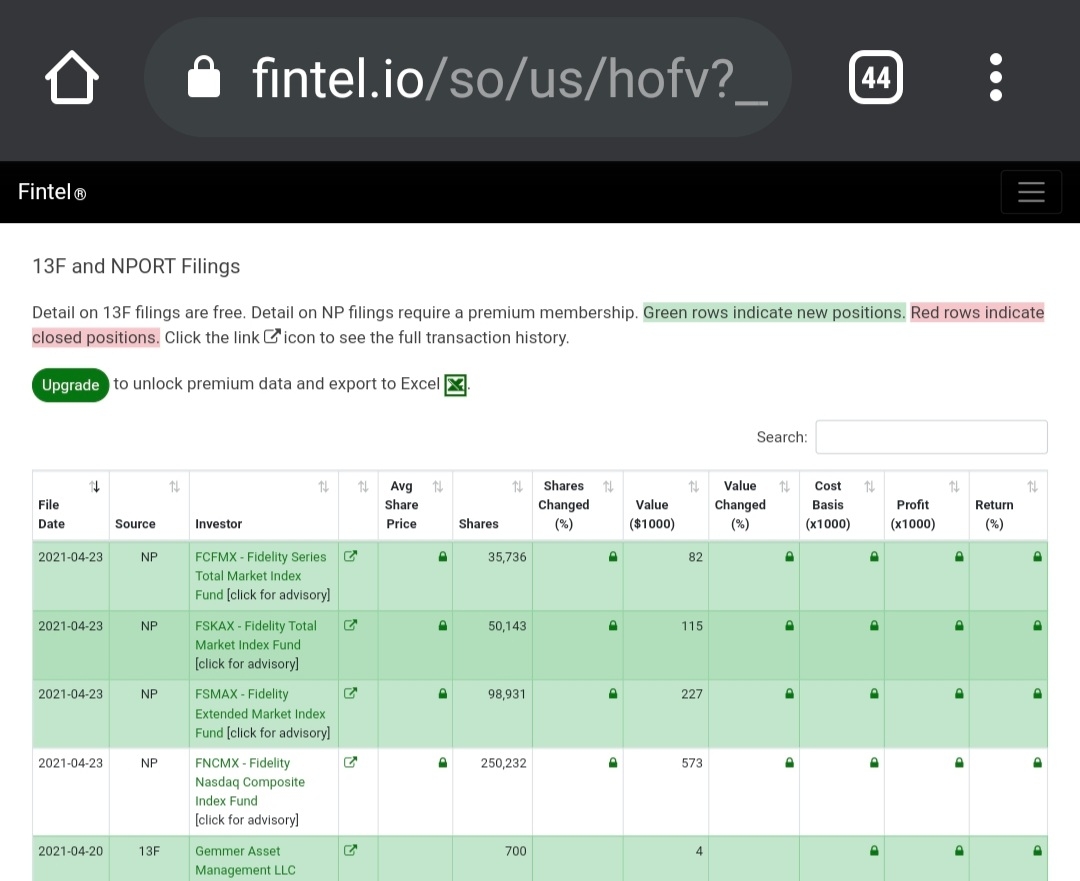The width and height of the screenshot is (1080, 881).
Task: Sort table by Shares Changed (%)
Action: tap(577, 505)
